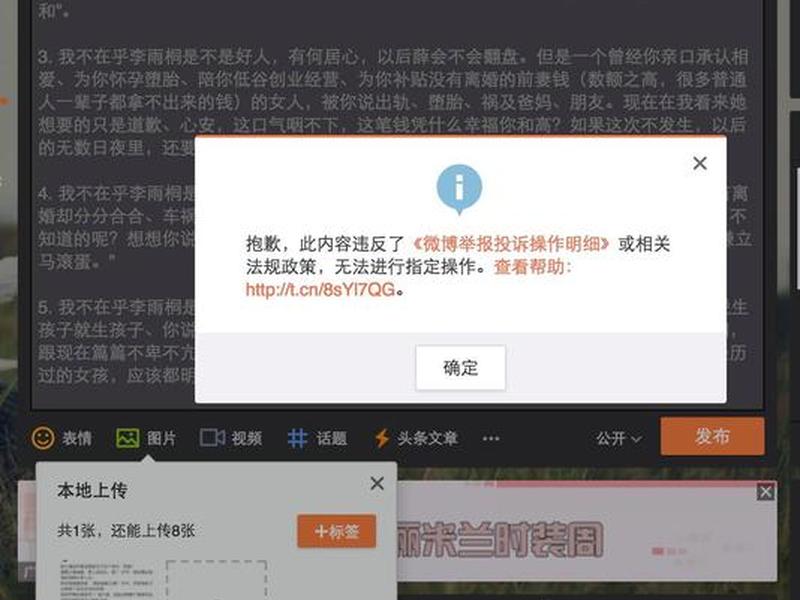Click the blue info icon in dialog
This screenshot has width=800, height=600.
459,188
